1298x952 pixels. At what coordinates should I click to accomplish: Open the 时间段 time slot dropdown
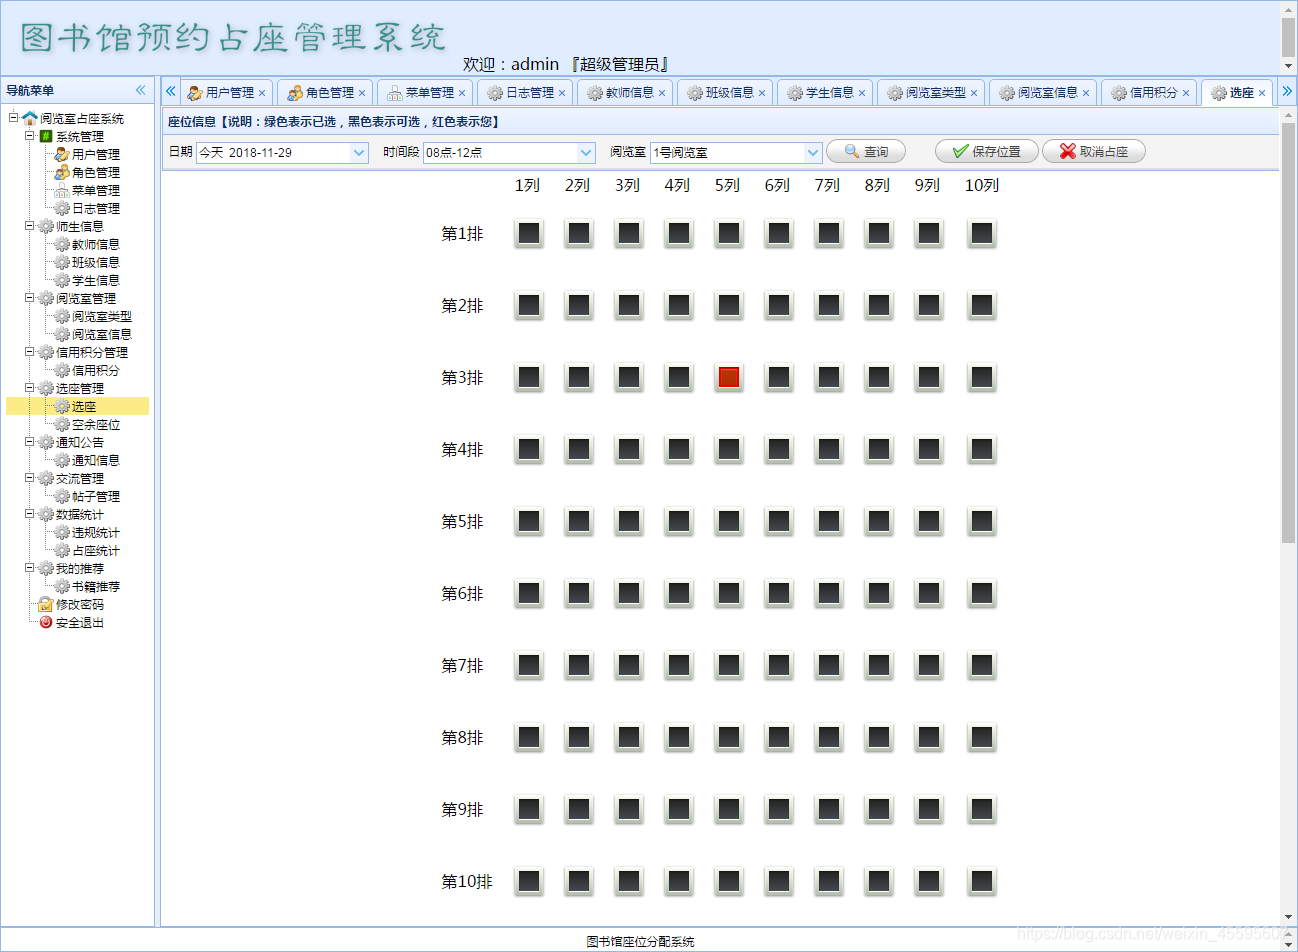586,153
